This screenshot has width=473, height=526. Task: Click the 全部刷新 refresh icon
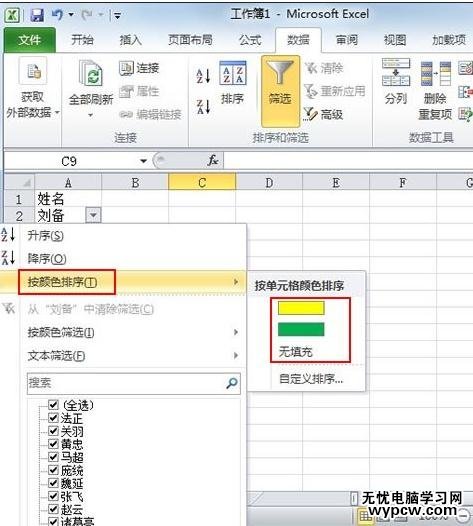(91, 73)
